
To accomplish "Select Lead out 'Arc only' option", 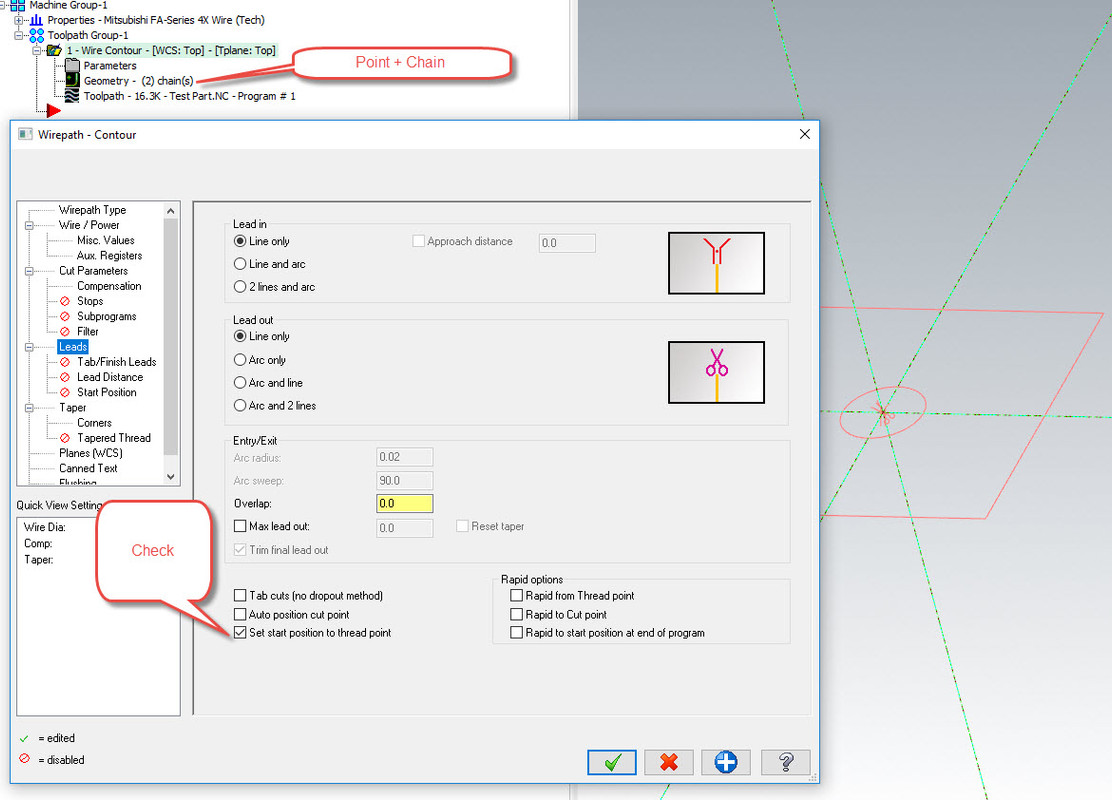I will tap(240, 360).
